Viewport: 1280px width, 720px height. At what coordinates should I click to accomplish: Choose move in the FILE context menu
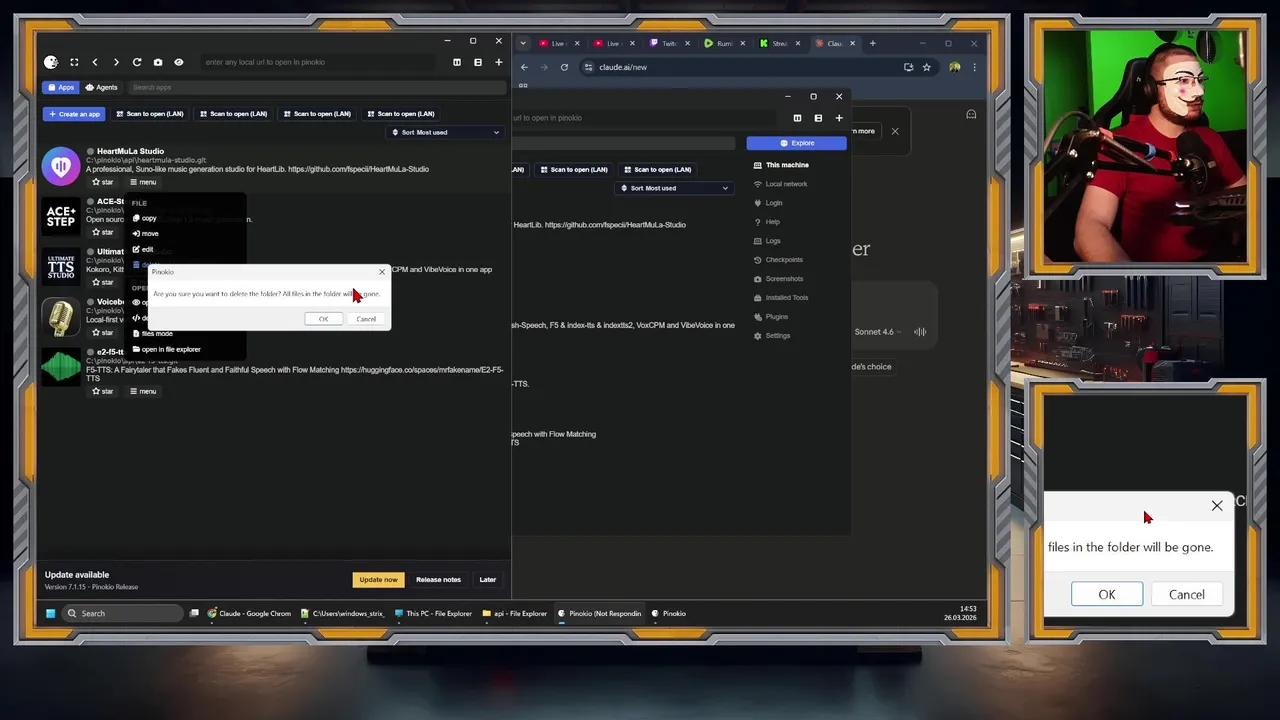click(x=146, y=233)
